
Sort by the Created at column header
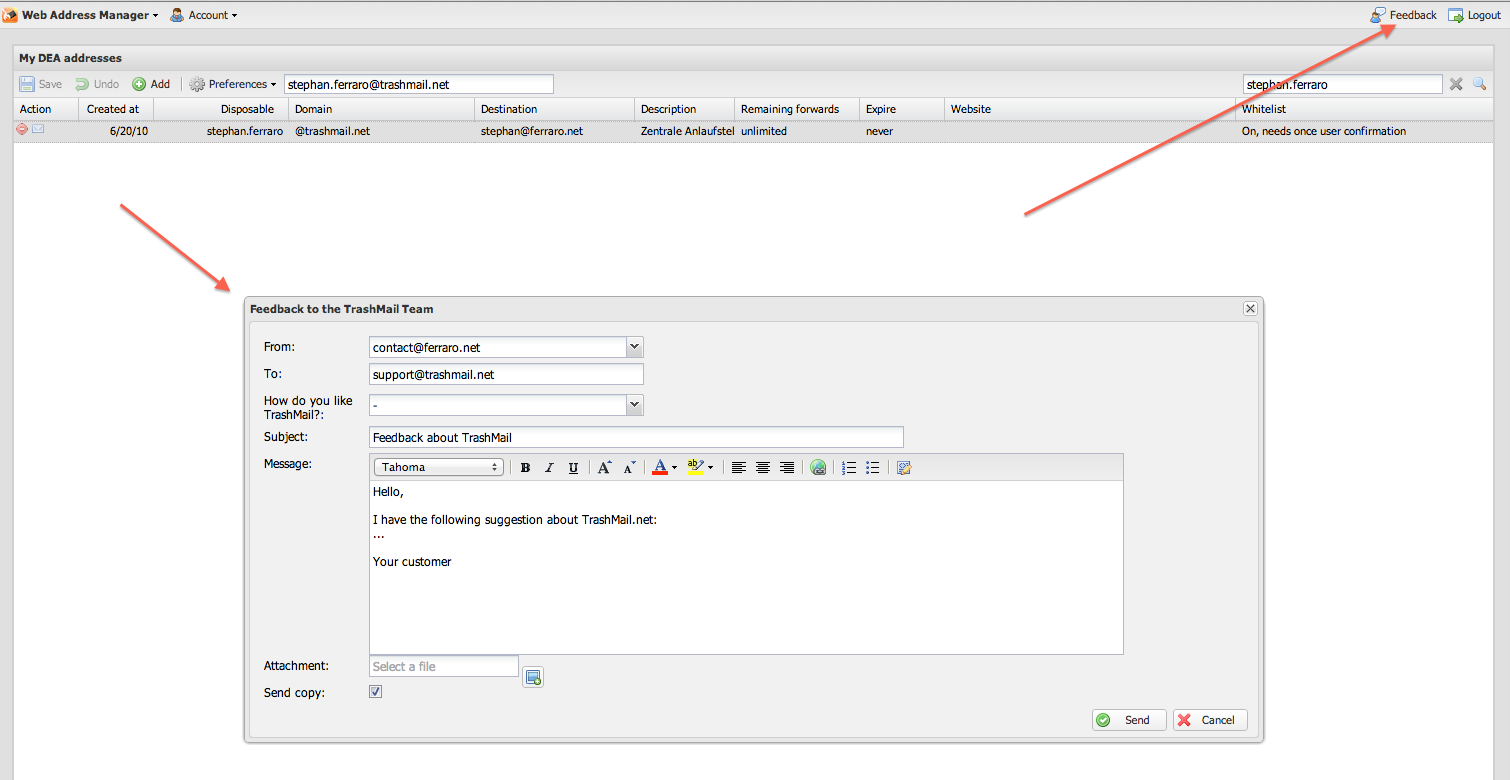[x=116, y=109]
